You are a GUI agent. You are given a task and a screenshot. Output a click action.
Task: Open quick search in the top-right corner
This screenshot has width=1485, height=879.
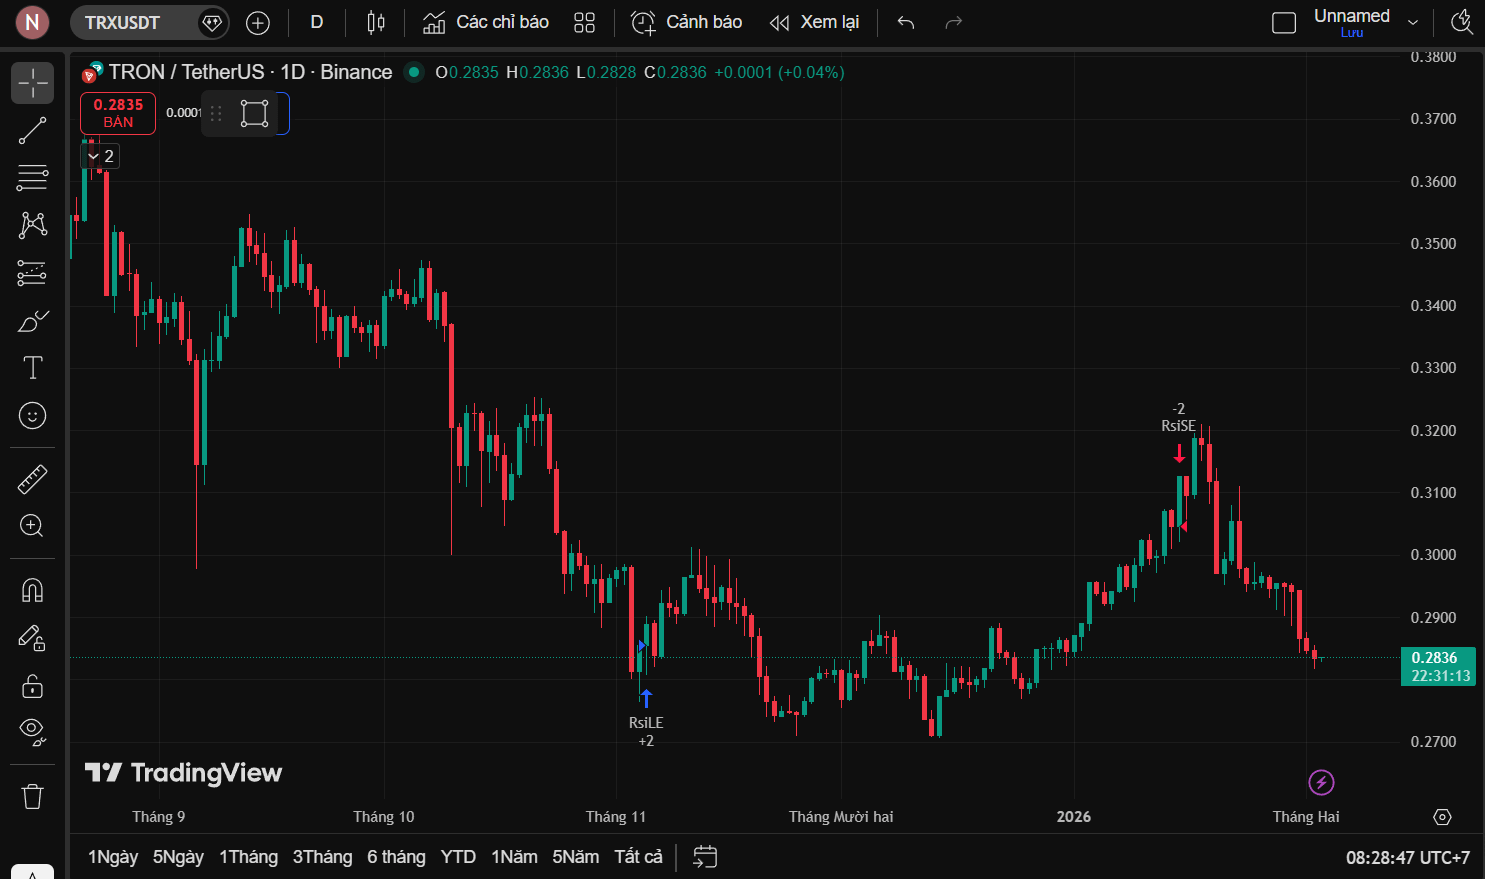[x=1462, y=22]
